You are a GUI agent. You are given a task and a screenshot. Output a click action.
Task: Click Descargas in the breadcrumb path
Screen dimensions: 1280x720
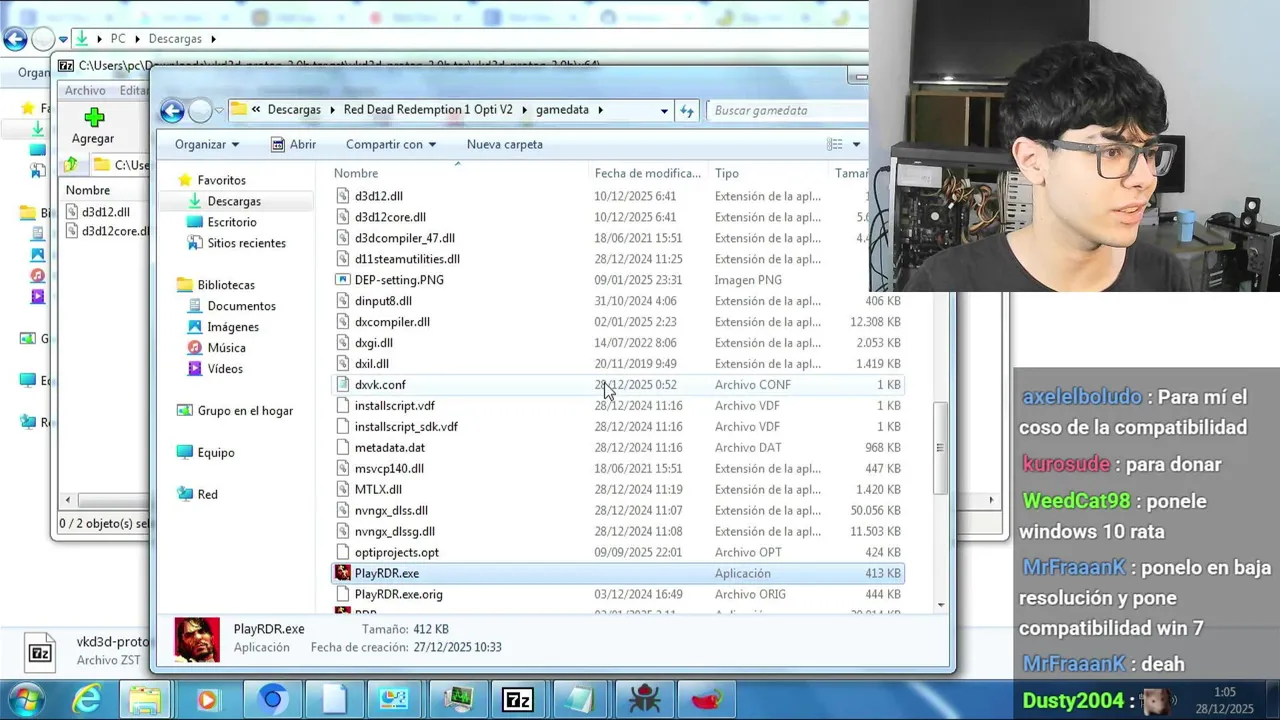pyautogui.click(x=294, y=110)
